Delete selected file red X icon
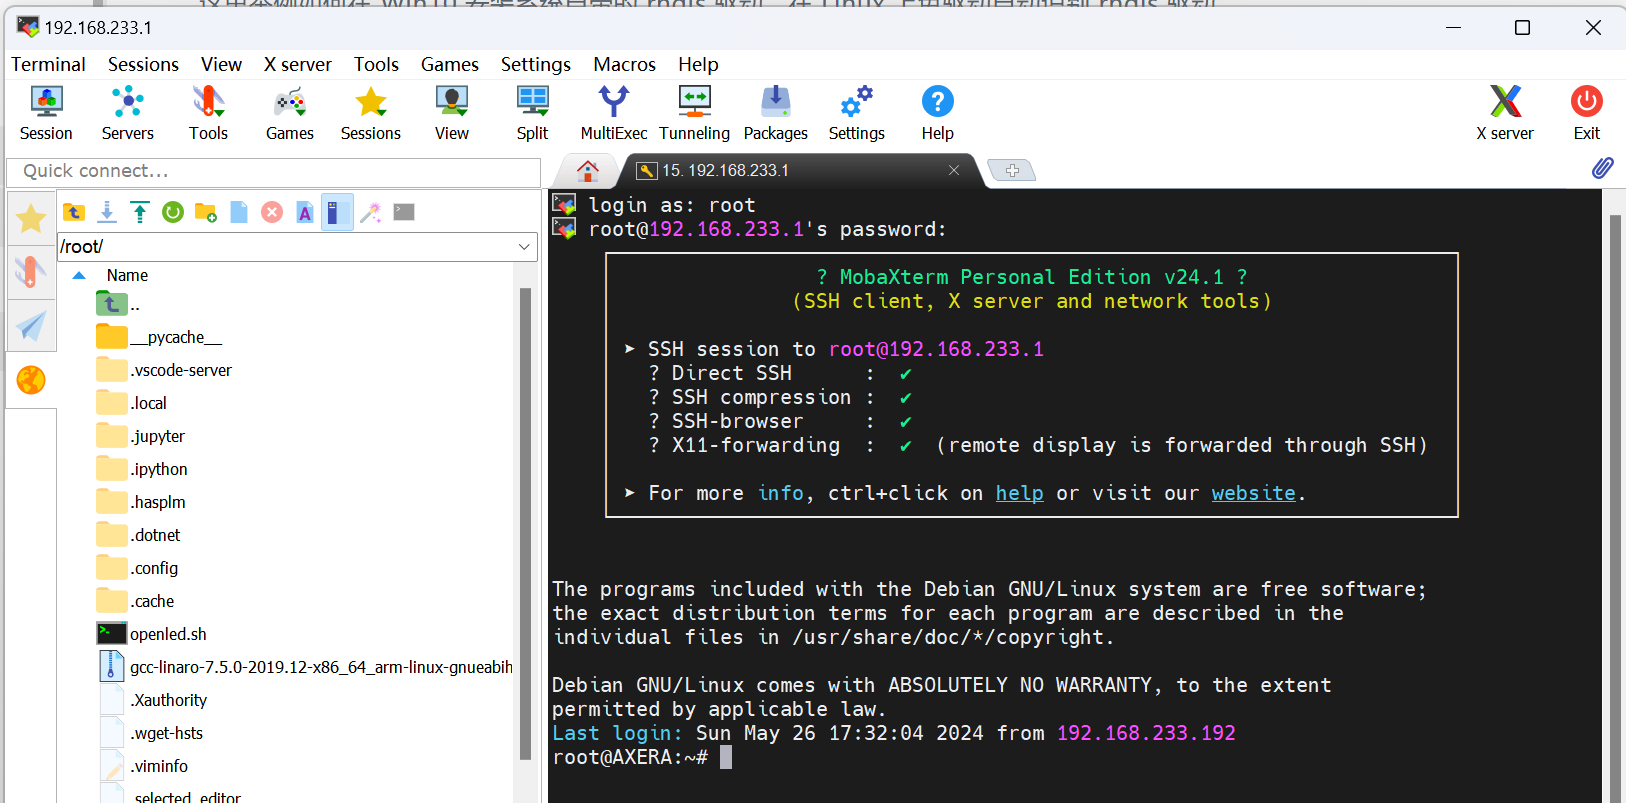This screenshot has height=803, width=1626. tap(272, 212)
